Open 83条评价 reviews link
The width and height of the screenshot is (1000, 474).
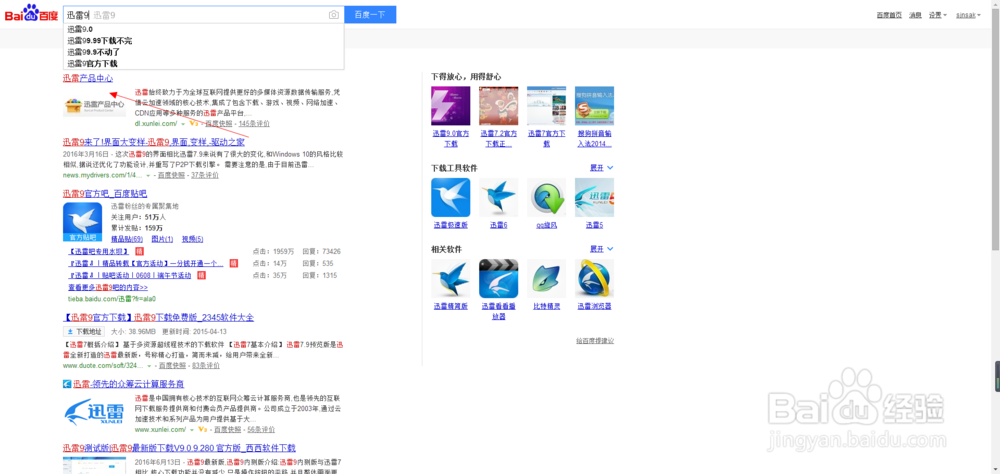click(206, 366)
